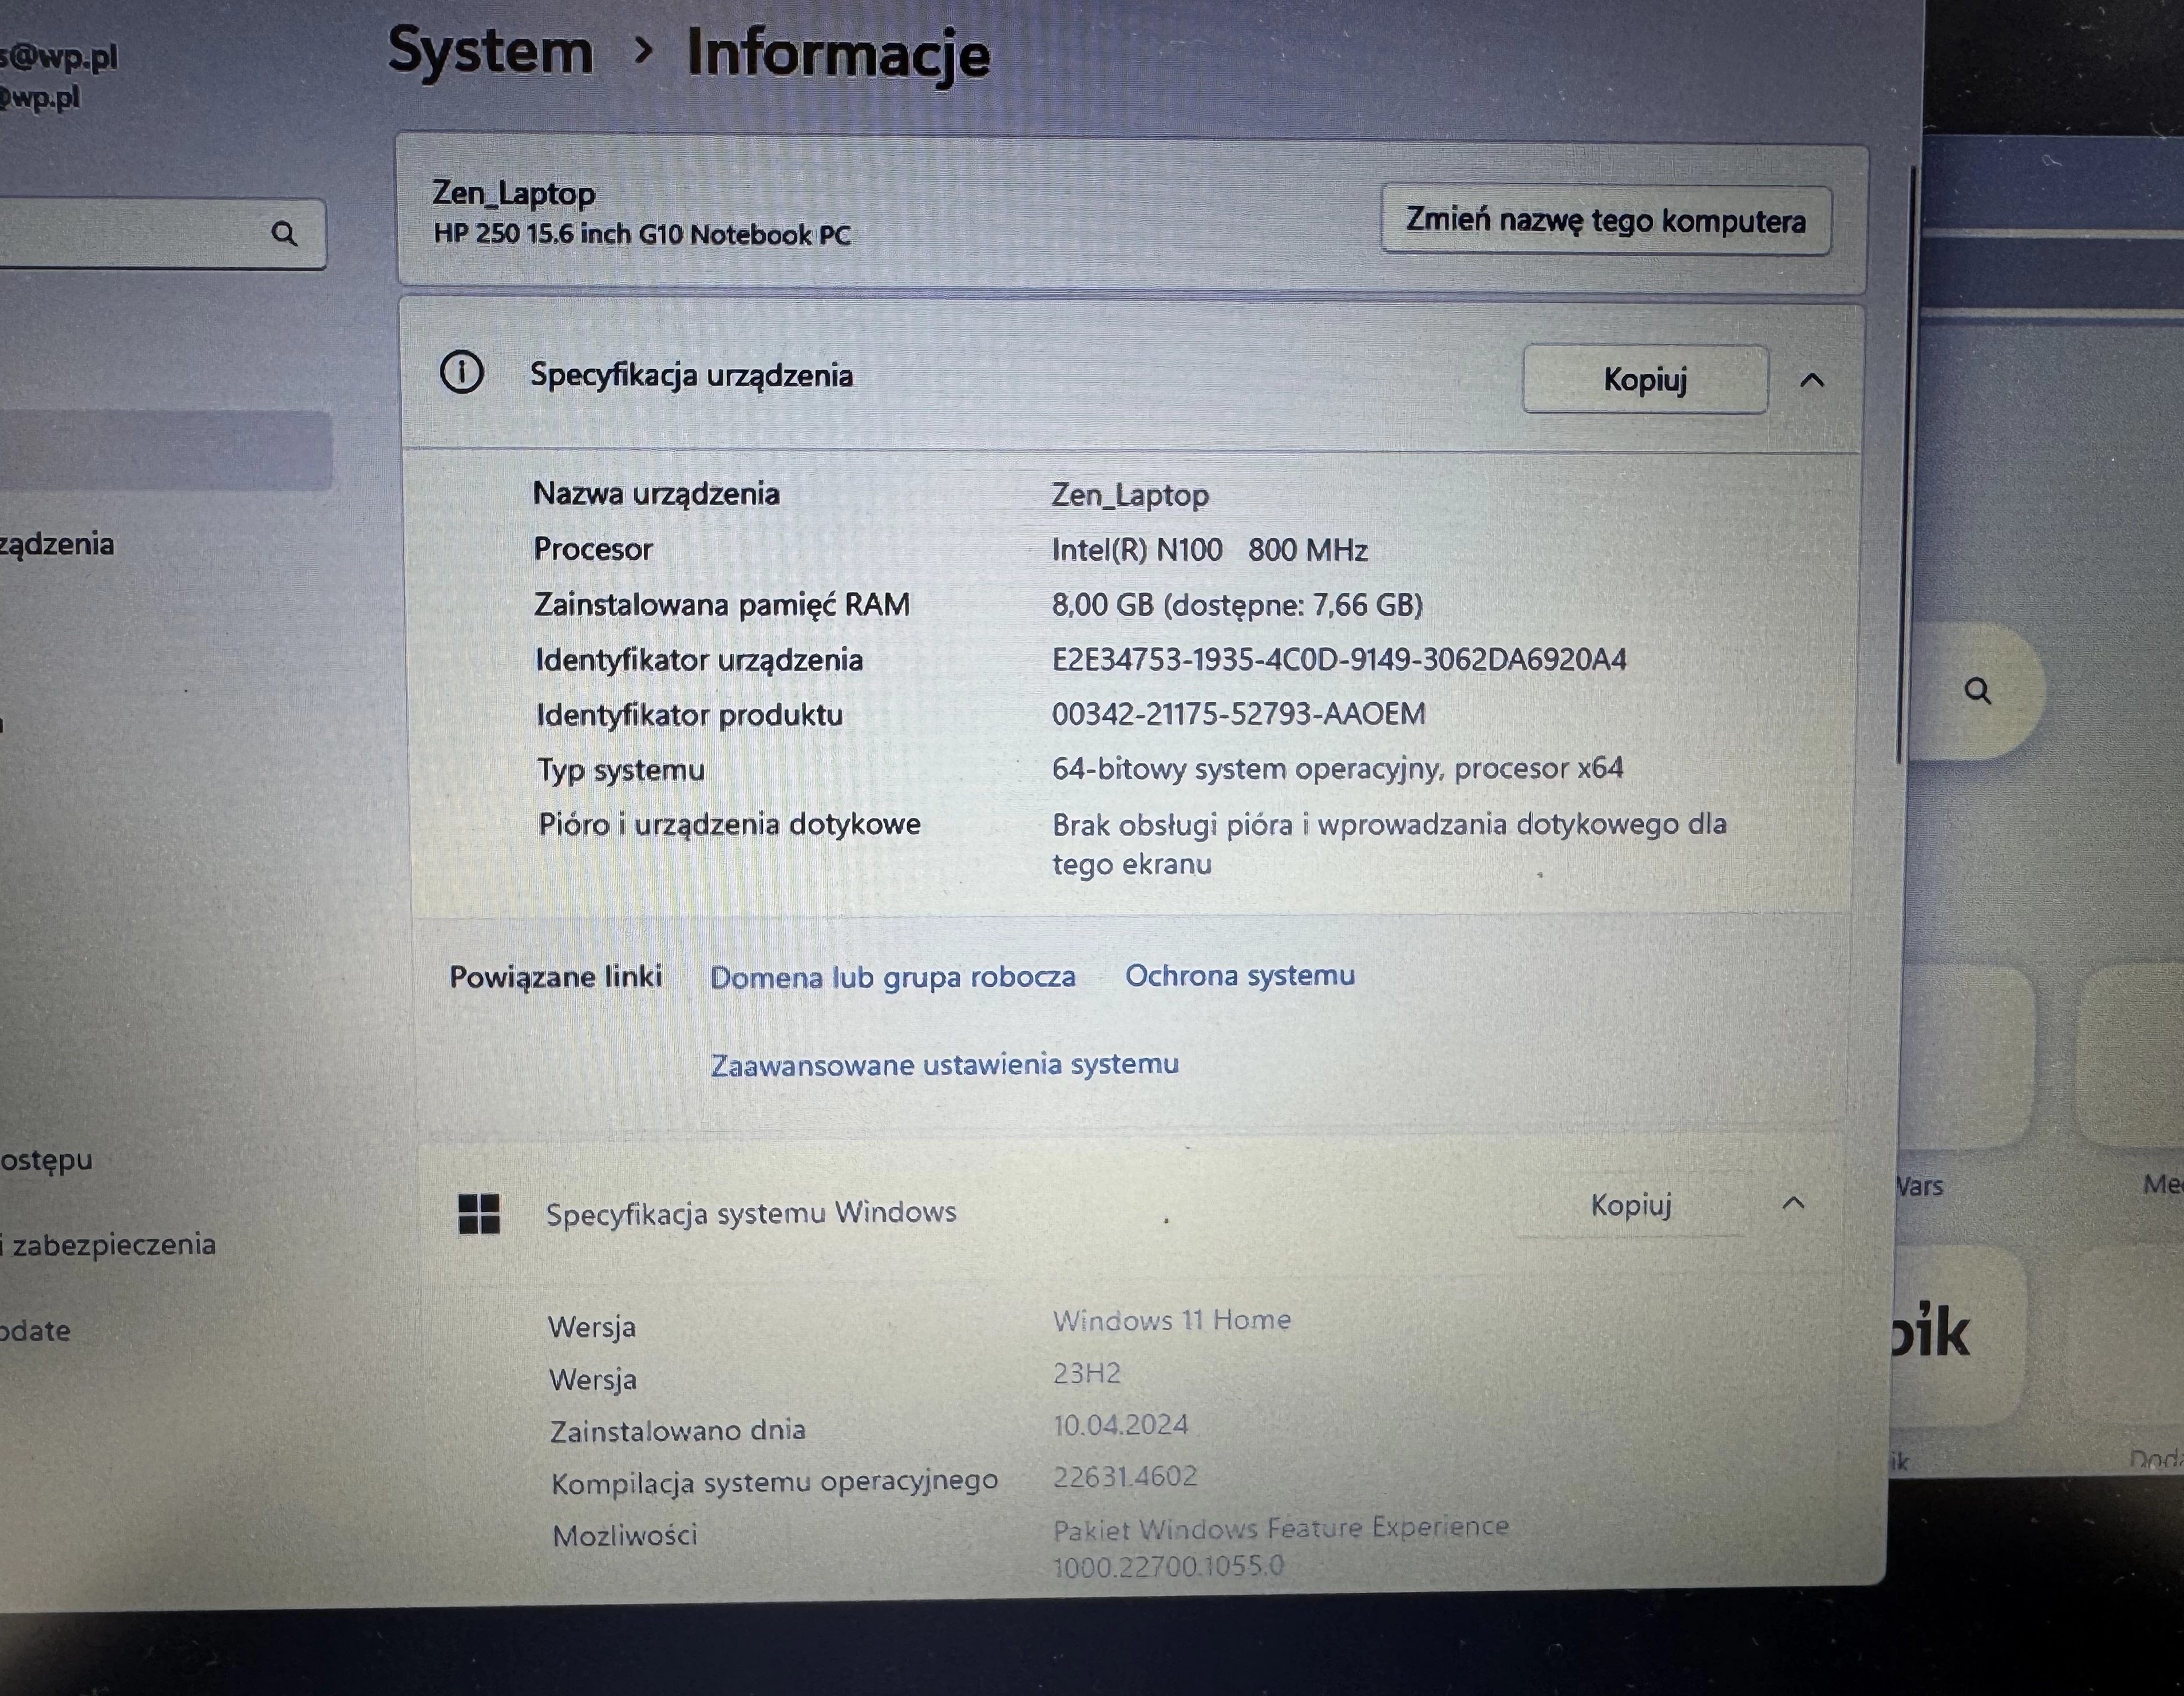2184x1696 pixels.
Task: Click the Możliwości label
Action: click(x=624, y=1535)
